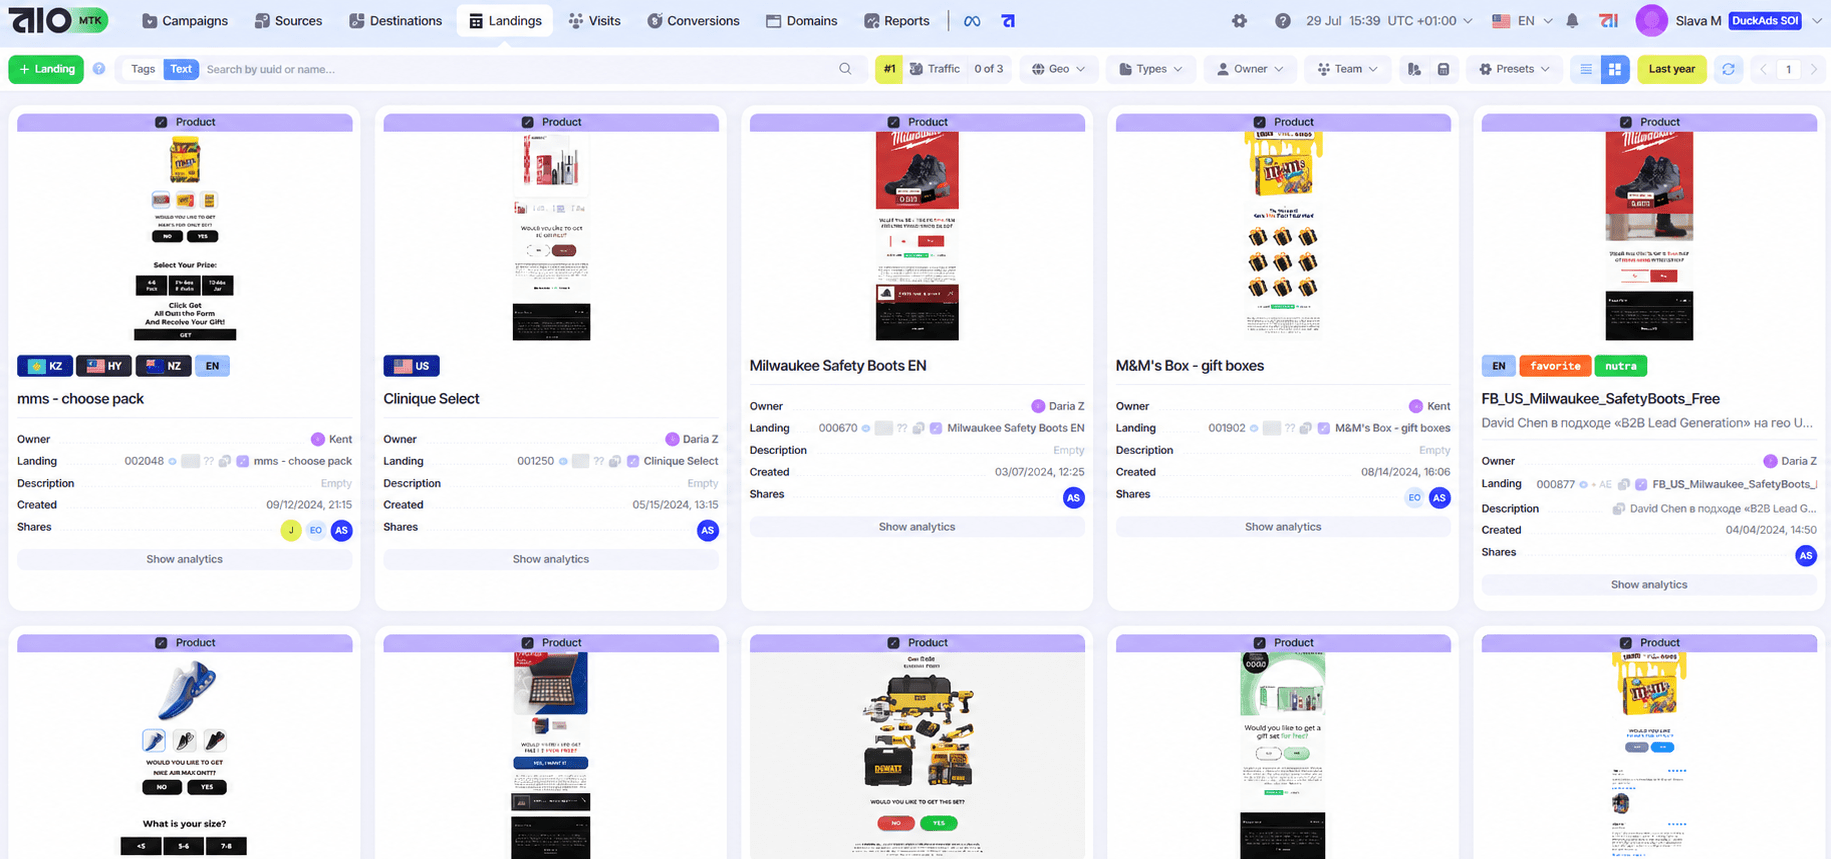Click edit icon beside Milwaukee Safety Boots EN name
This screenshot has width=1831, height=859.
(936, 428)
